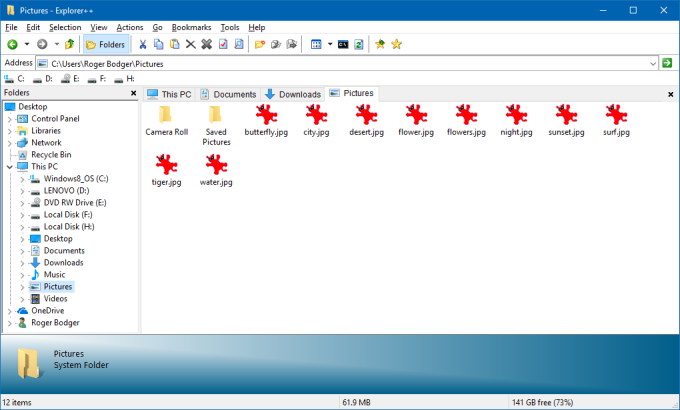The image size is (680, 410).
Task: Collapse the This PC tree node
Action: coord(10,167)
